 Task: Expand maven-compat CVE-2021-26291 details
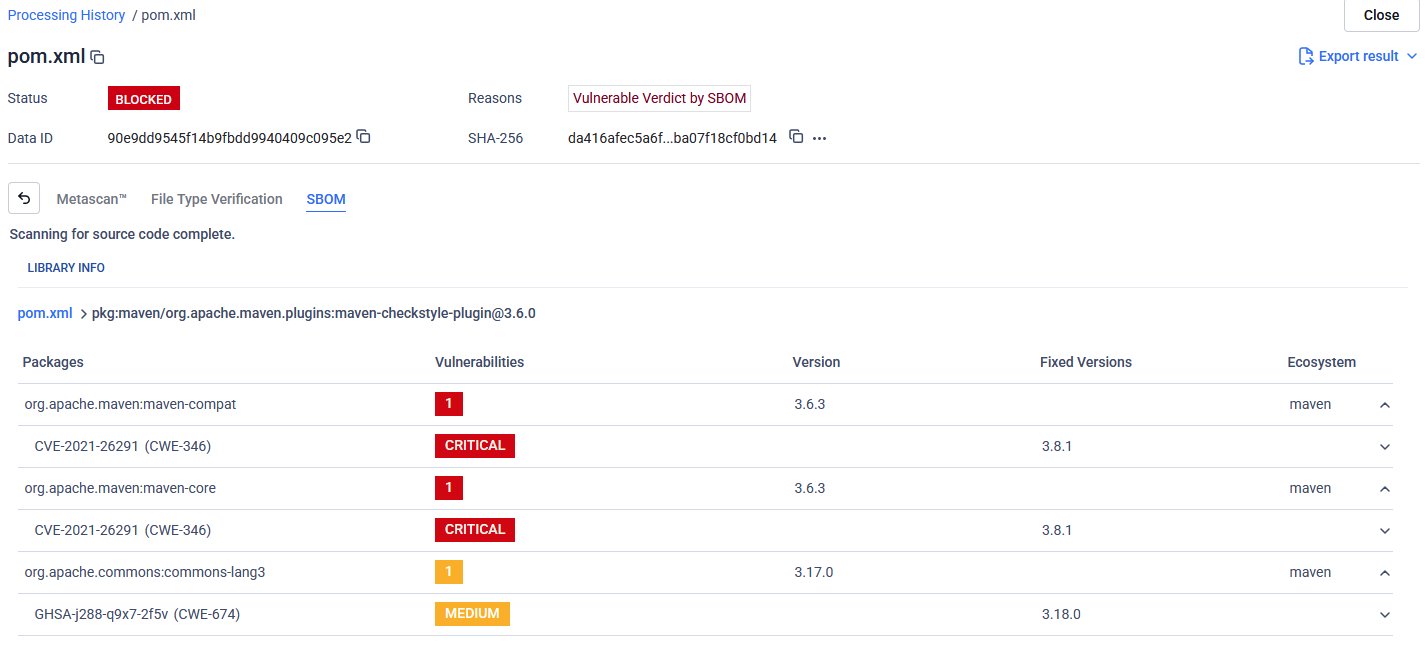tap(1384, 447)
